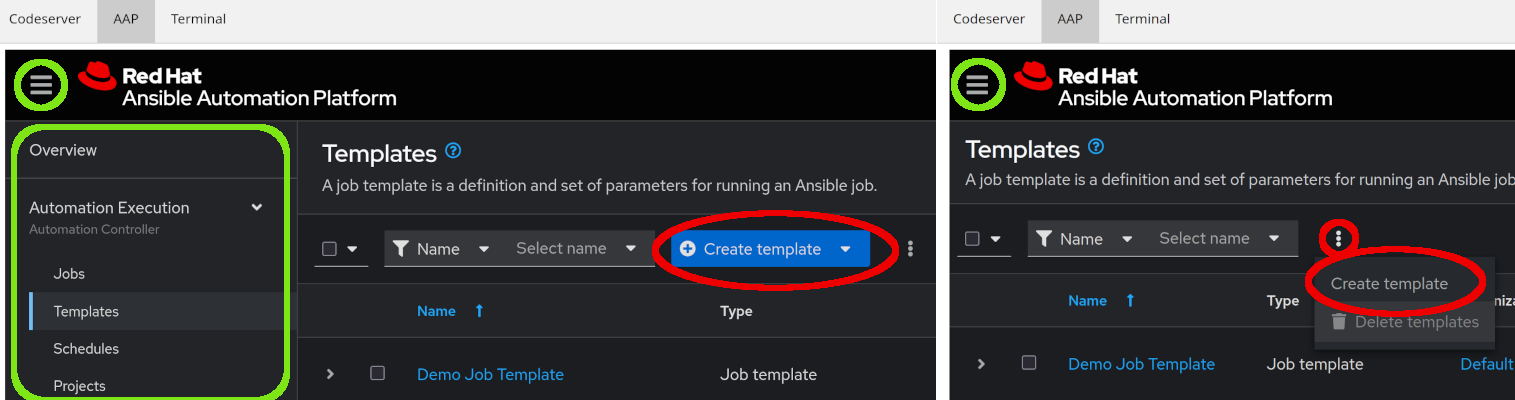The image size is (1515, 400).
Task: Open help icon beside left Templates title
Action: click(453, 151)
